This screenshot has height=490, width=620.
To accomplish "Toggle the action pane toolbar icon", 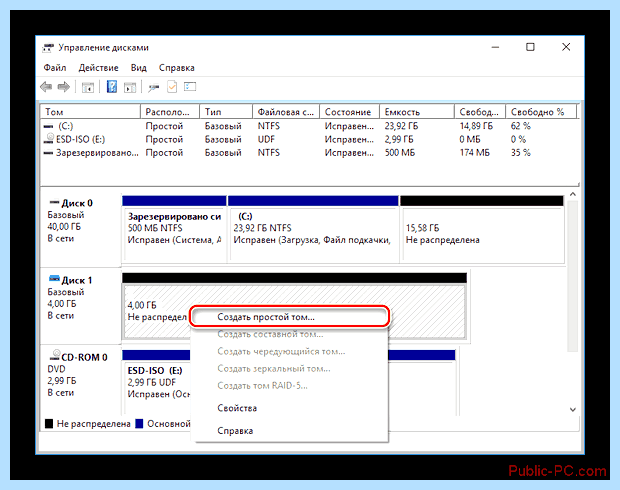I will (130, 87).
